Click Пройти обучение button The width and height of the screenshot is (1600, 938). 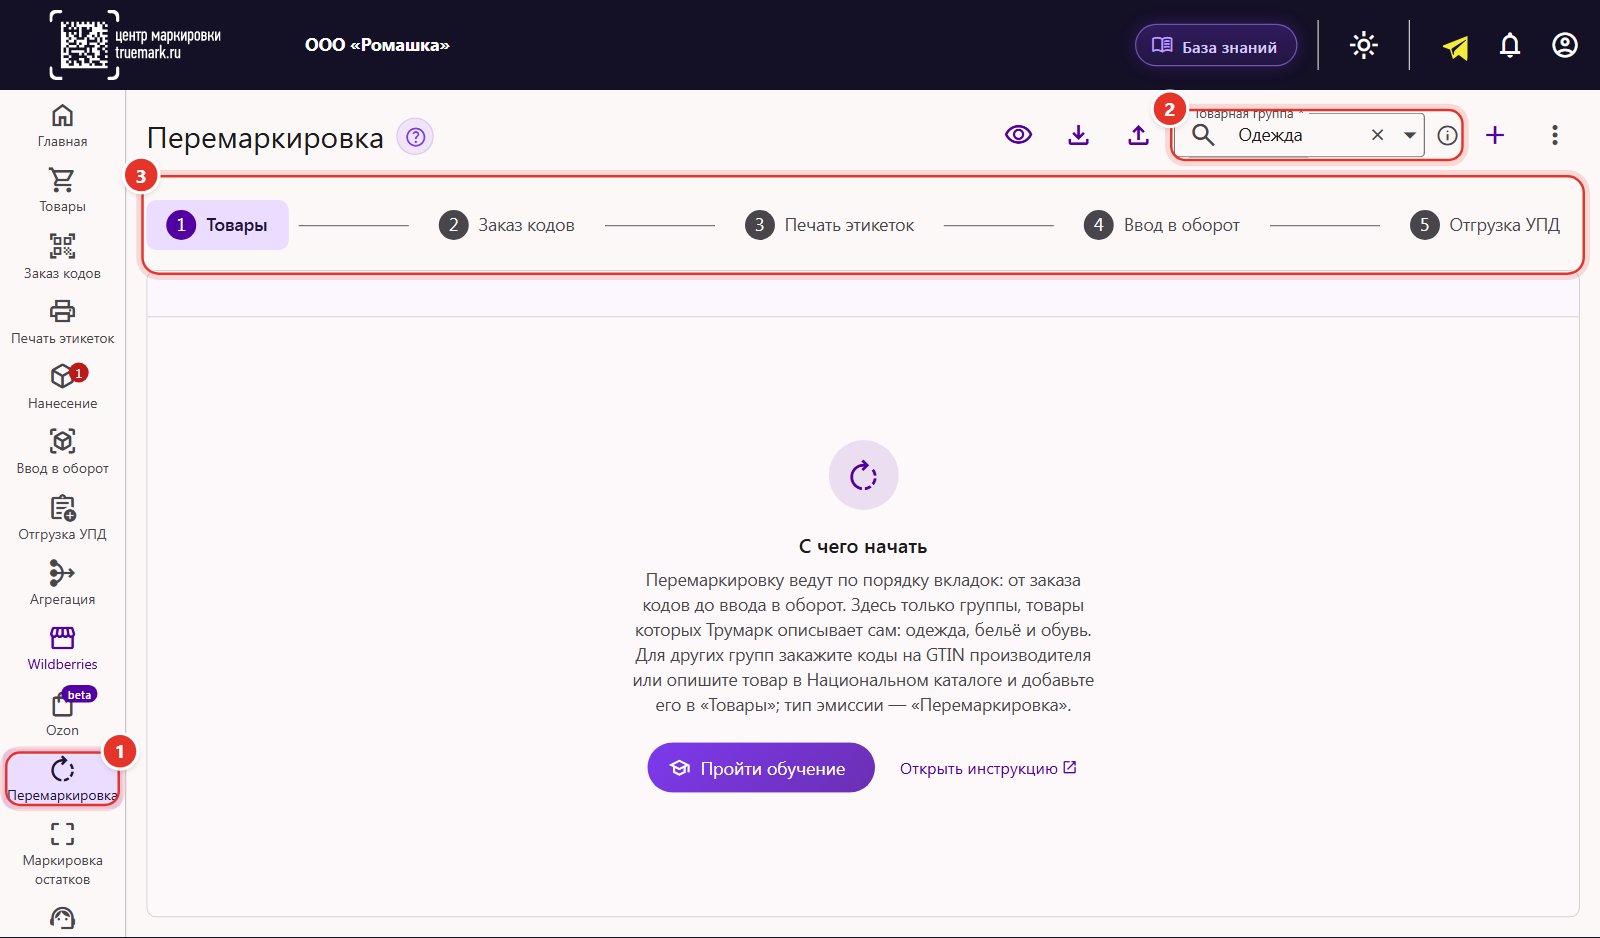point(761,768)
